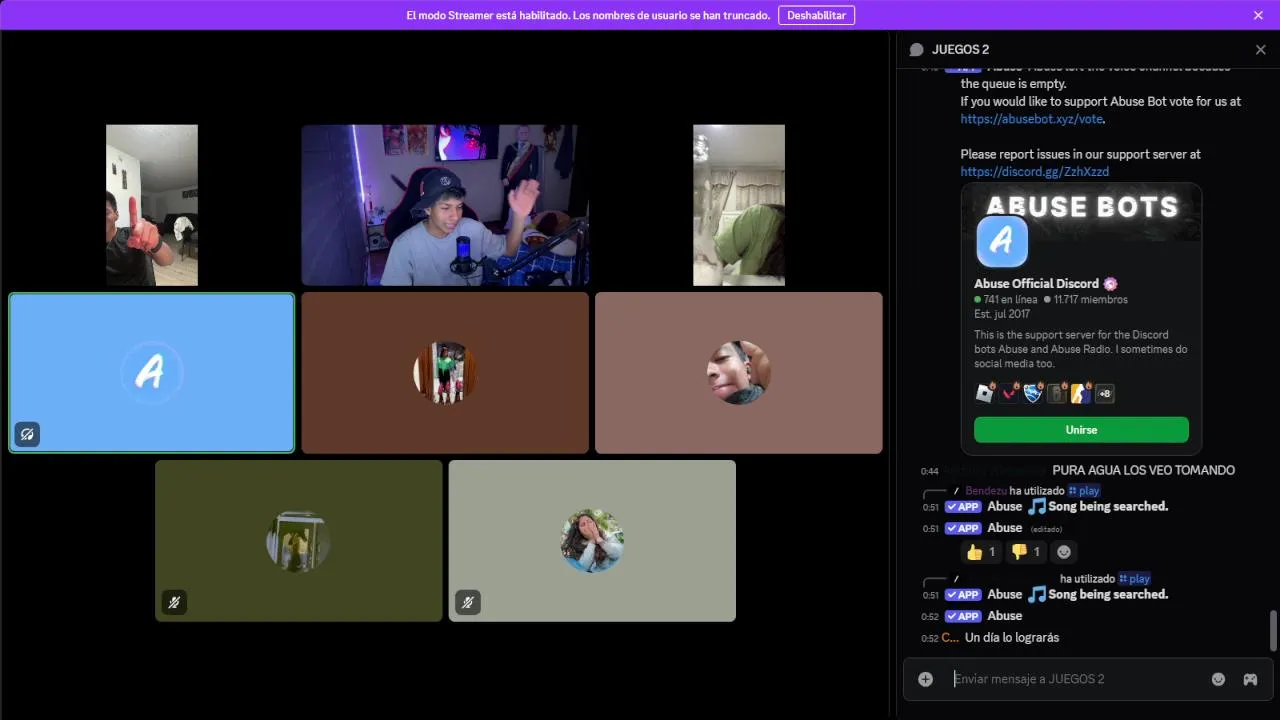The width and height of the screenshot is (1280, 720).
Task: Open the abusebot.xyz/vote link
Action: click(x=1032, y=119)
